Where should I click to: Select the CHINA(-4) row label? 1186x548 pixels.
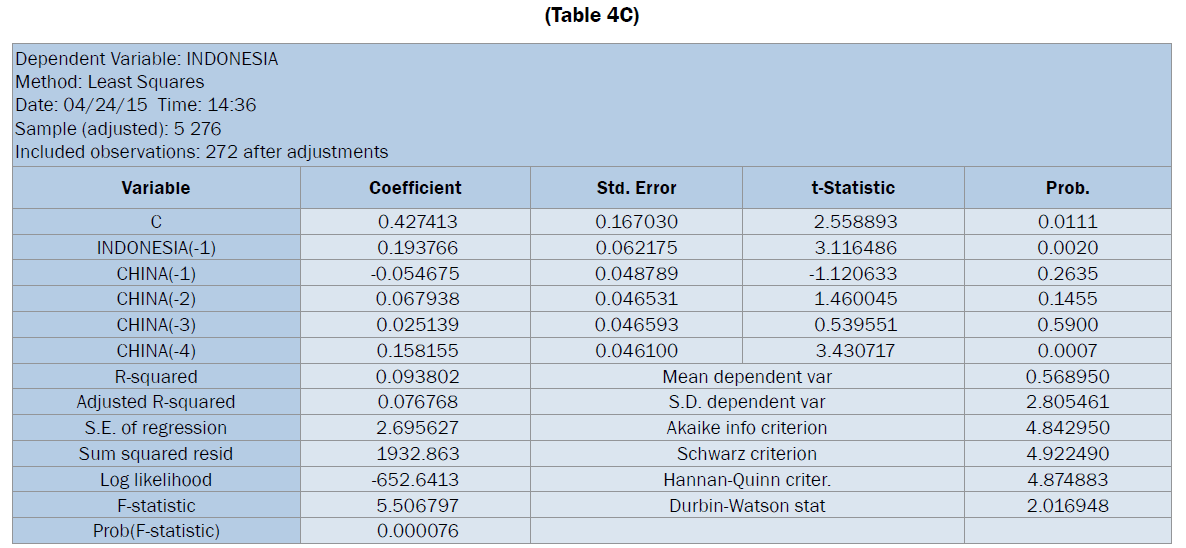[156, 351]
